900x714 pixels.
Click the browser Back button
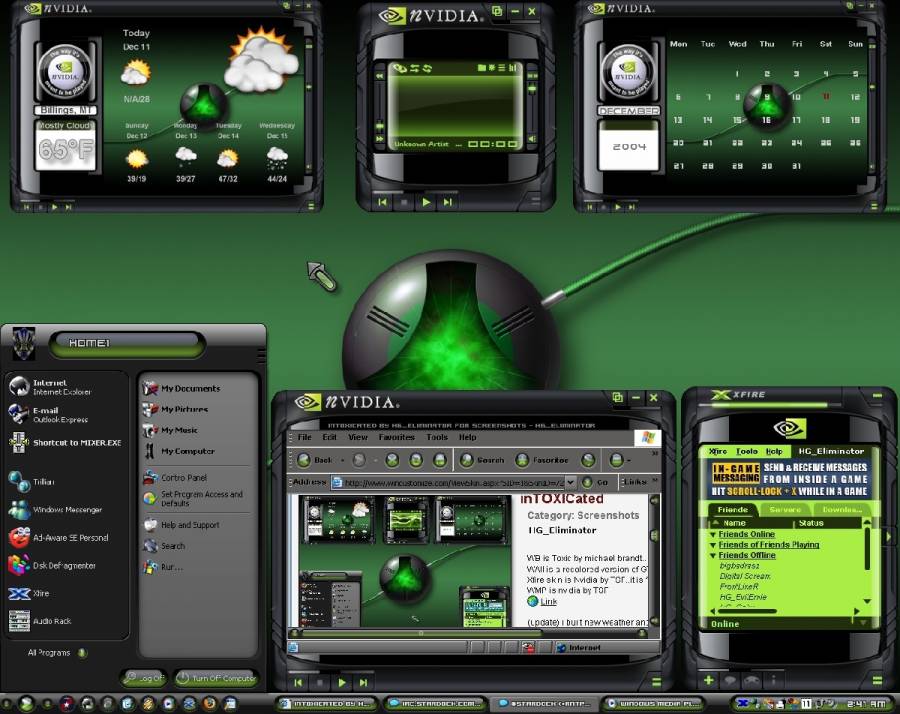pyautogui.click(x=315, y=460)
